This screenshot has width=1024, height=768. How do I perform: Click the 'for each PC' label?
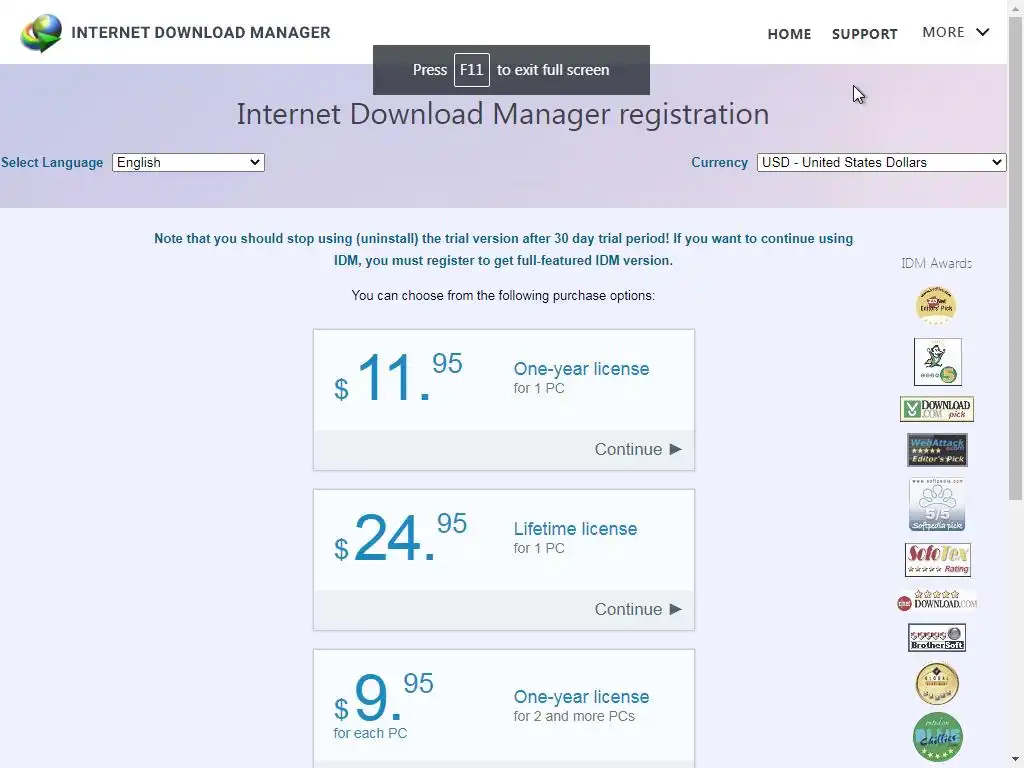coord(370,733)
